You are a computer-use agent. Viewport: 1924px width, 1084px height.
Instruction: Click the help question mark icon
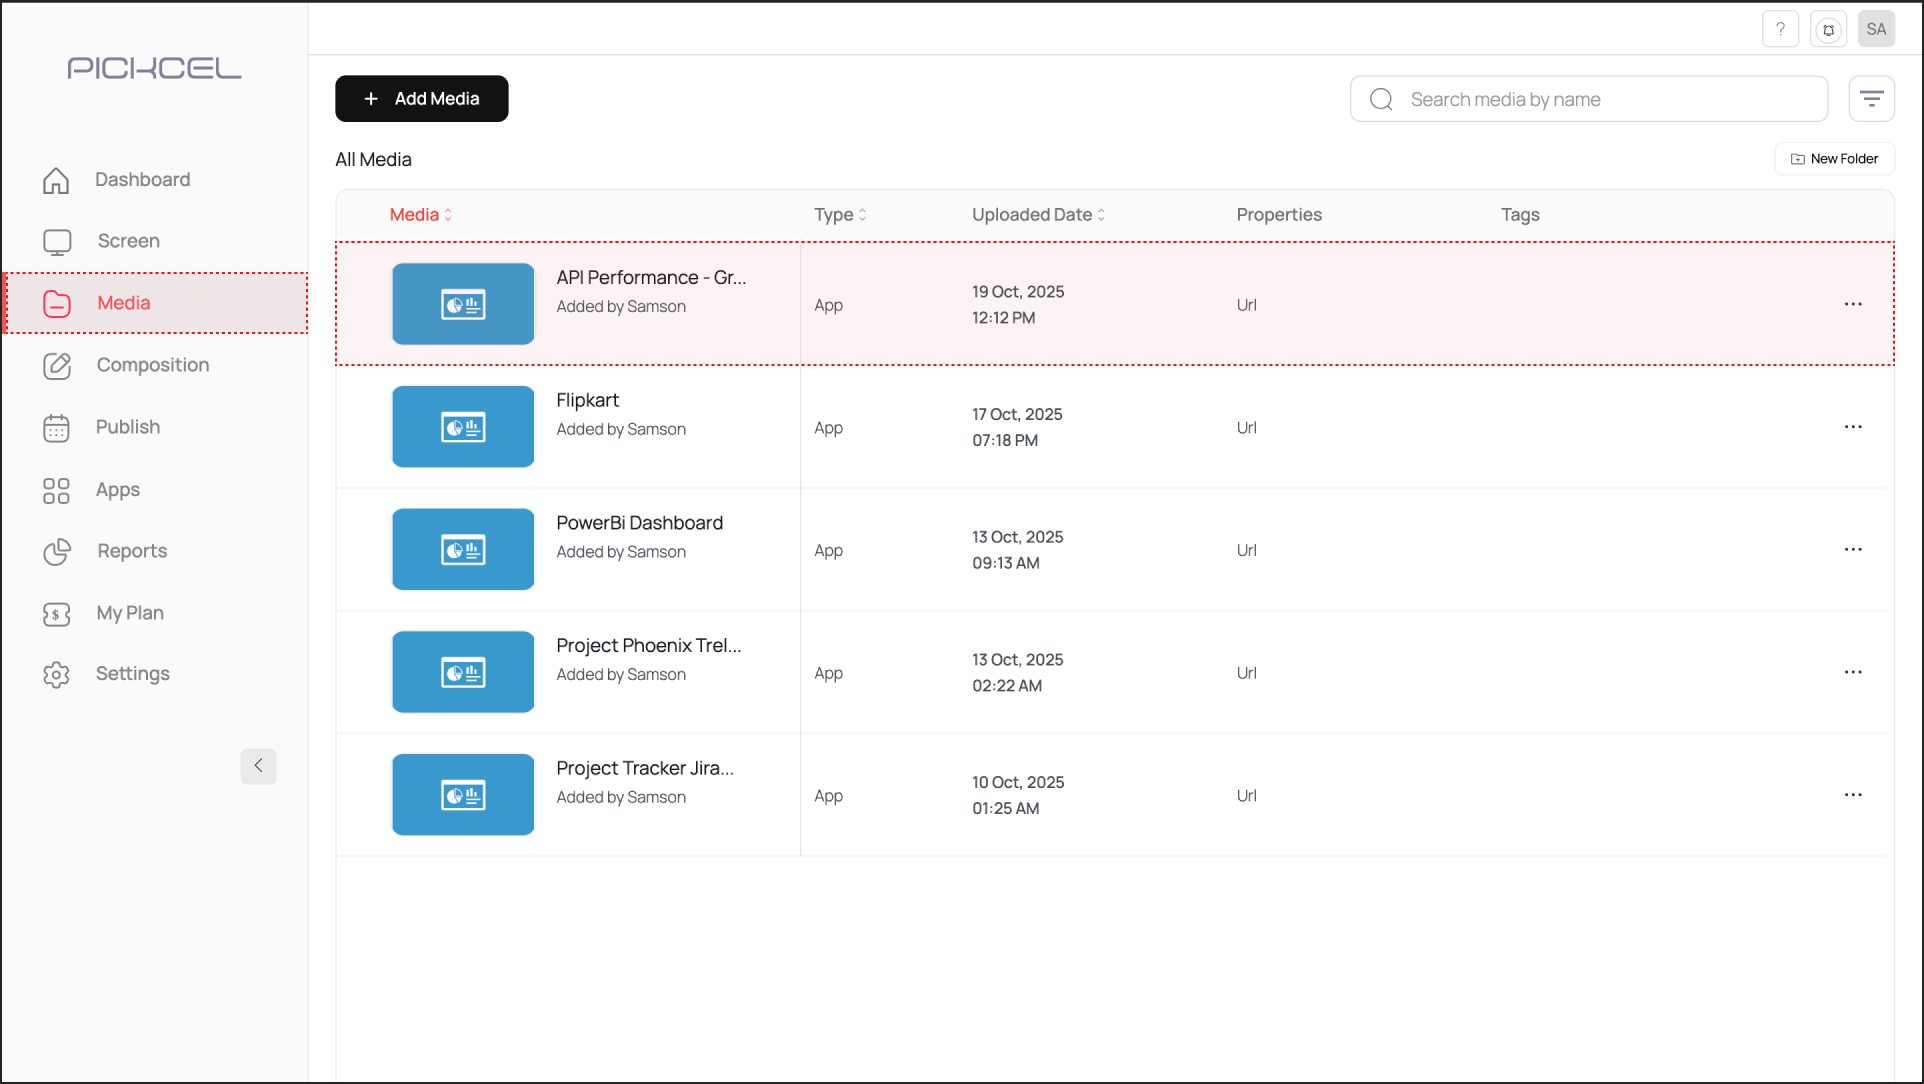[x=1780, y=29]
